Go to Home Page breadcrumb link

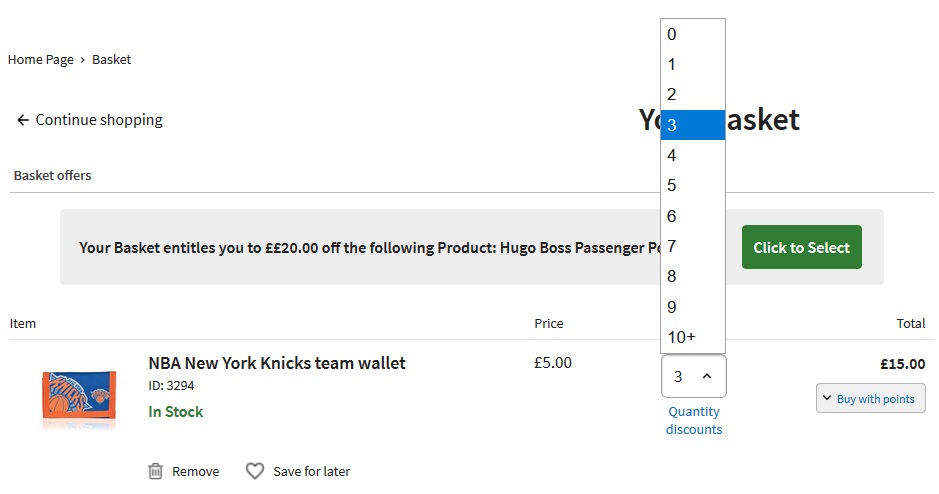(x=41, y=59)
